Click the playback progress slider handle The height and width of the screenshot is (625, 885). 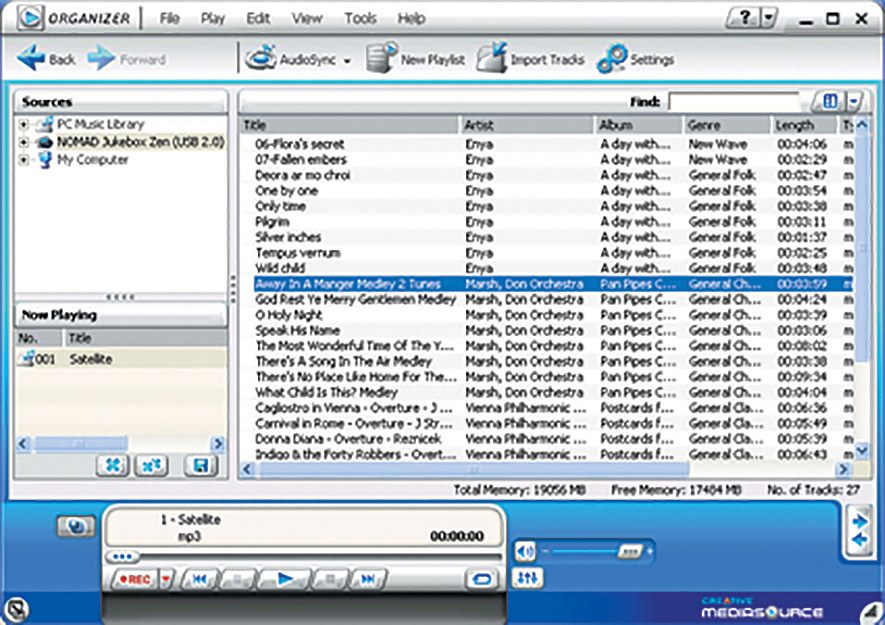click(x=122, y=557)
